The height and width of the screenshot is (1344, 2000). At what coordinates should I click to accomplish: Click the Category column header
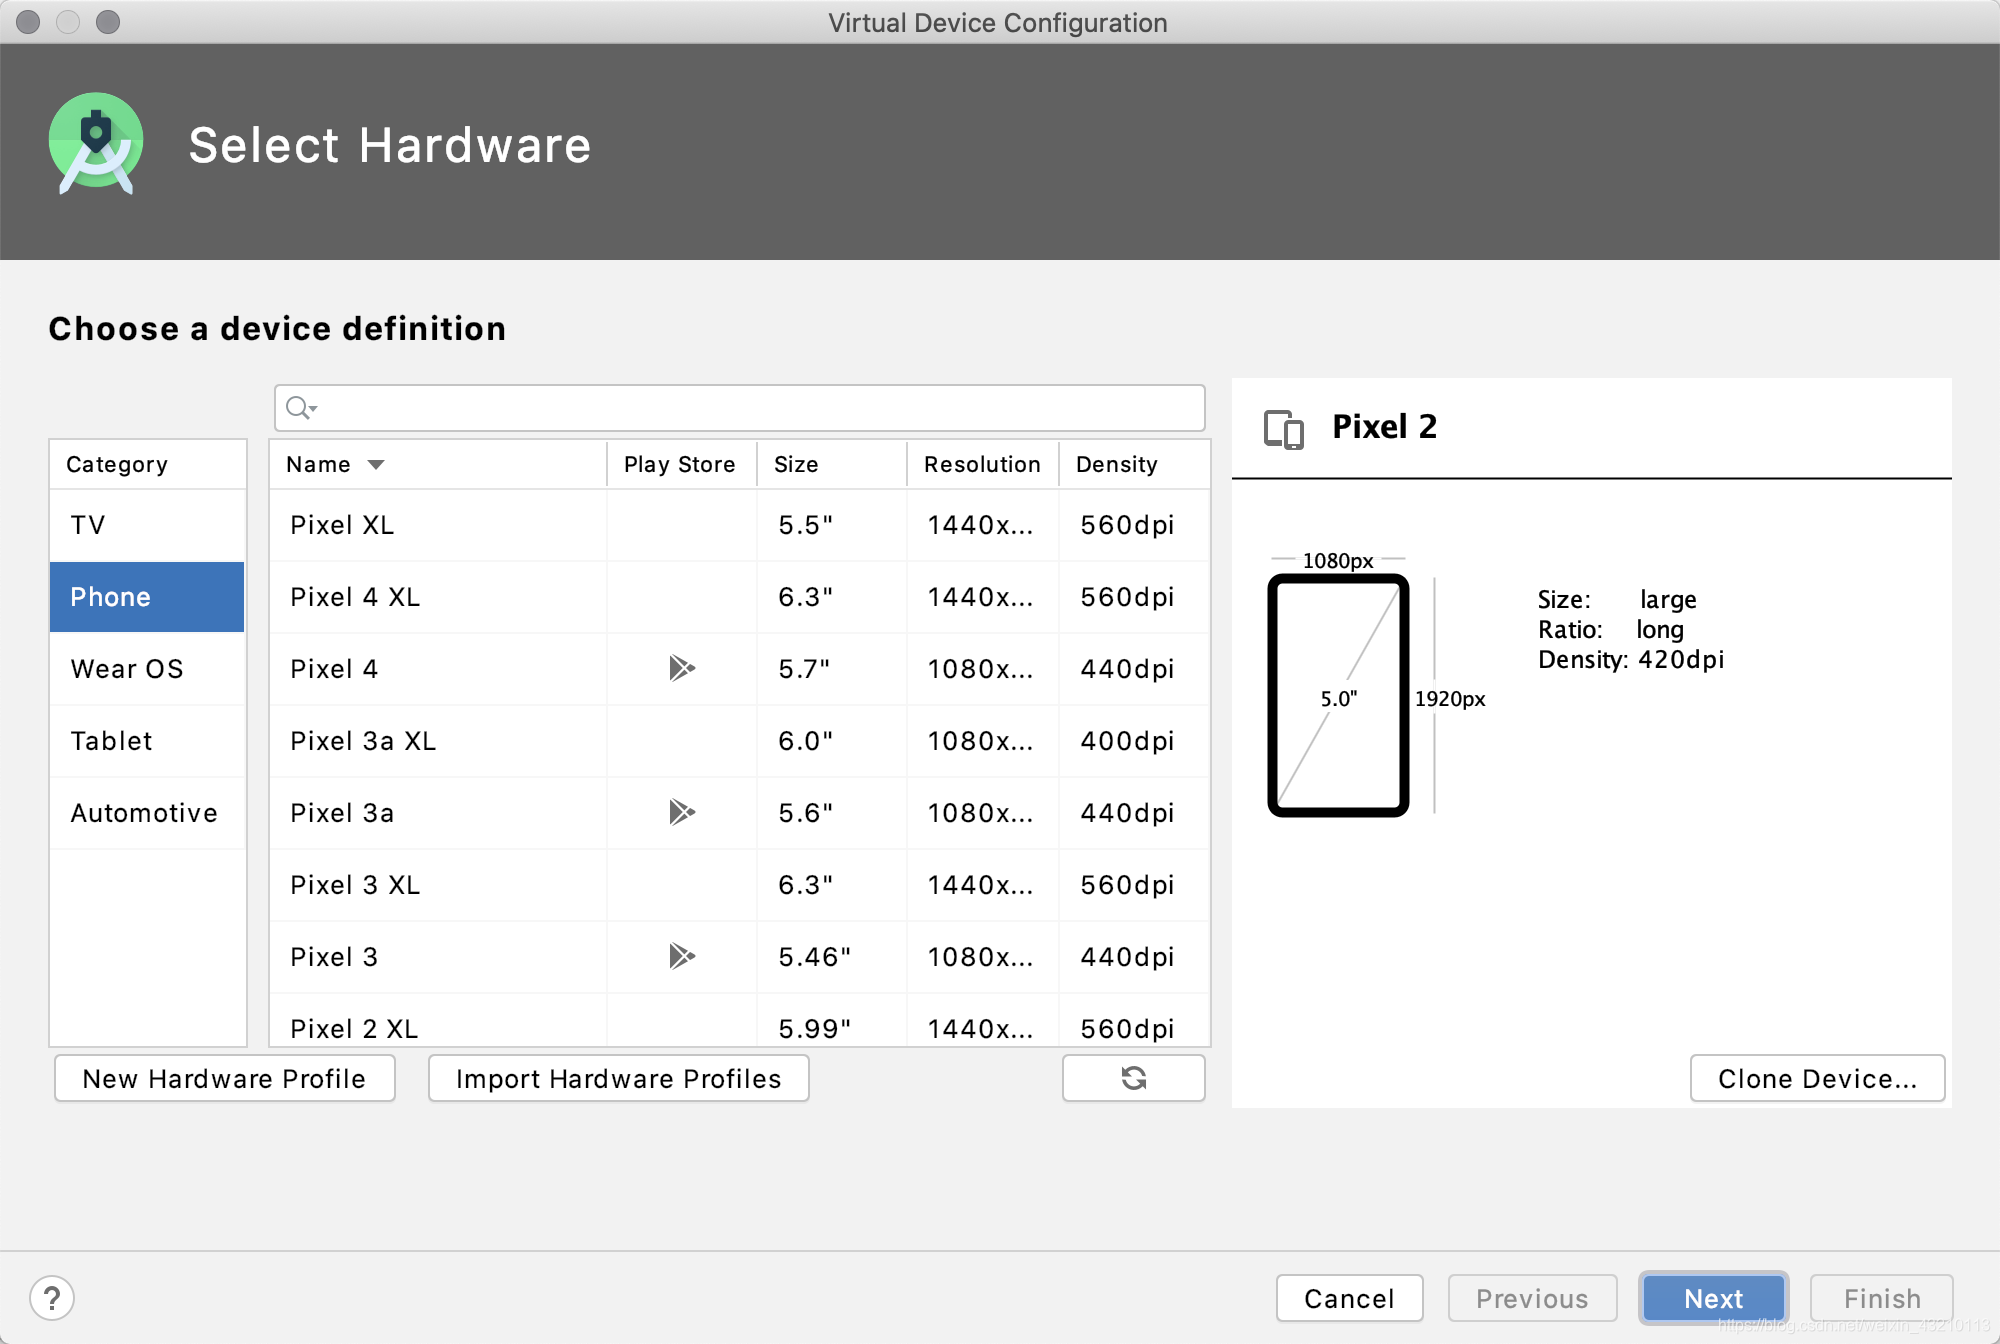(147, 464)
